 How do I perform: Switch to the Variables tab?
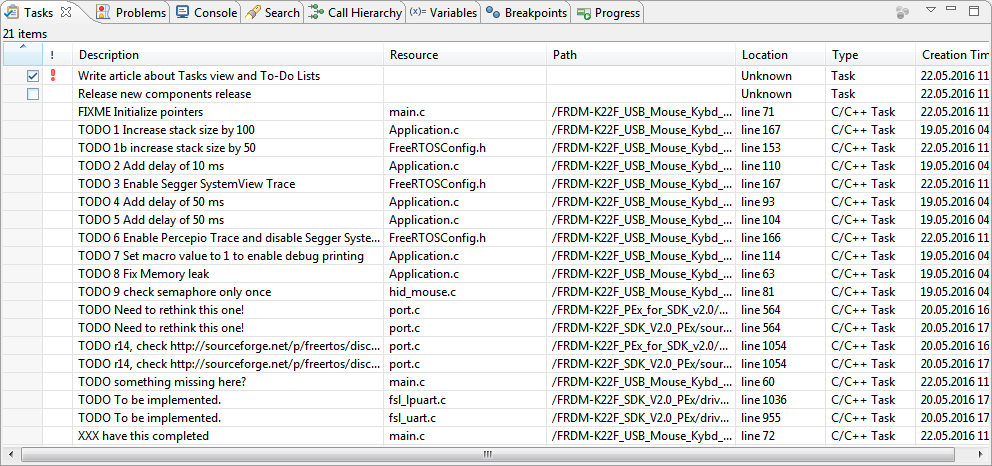[444, 12]
